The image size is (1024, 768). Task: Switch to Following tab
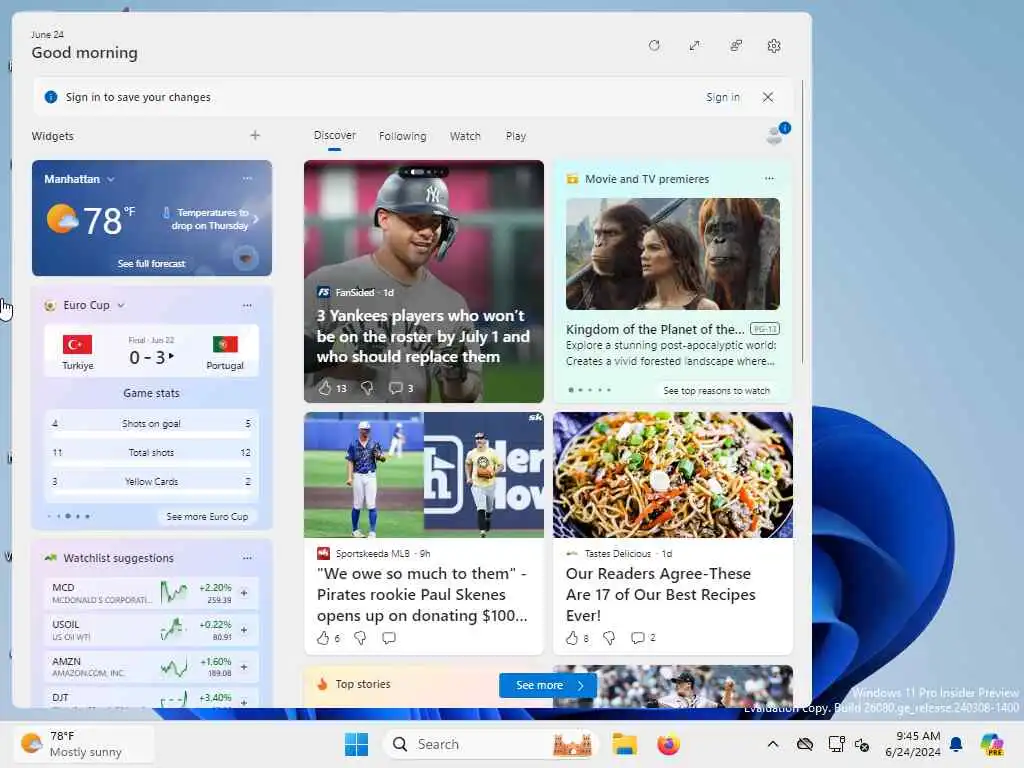click(402, 136)
